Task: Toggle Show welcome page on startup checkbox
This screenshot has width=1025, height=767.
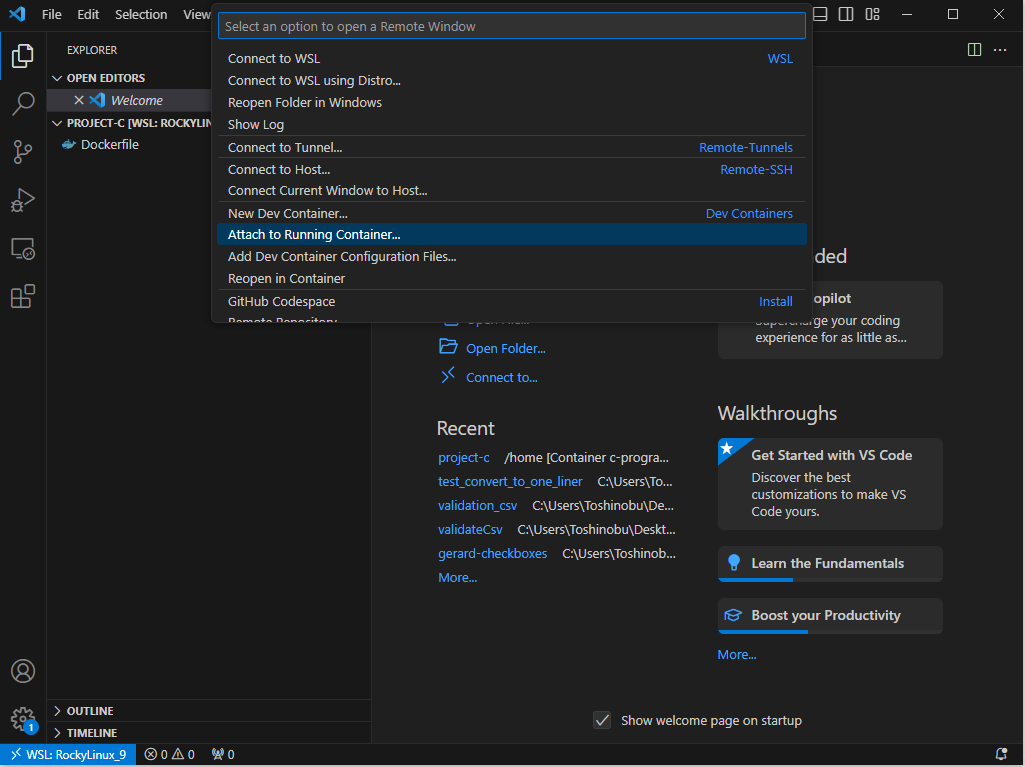Action: [601, 720]
